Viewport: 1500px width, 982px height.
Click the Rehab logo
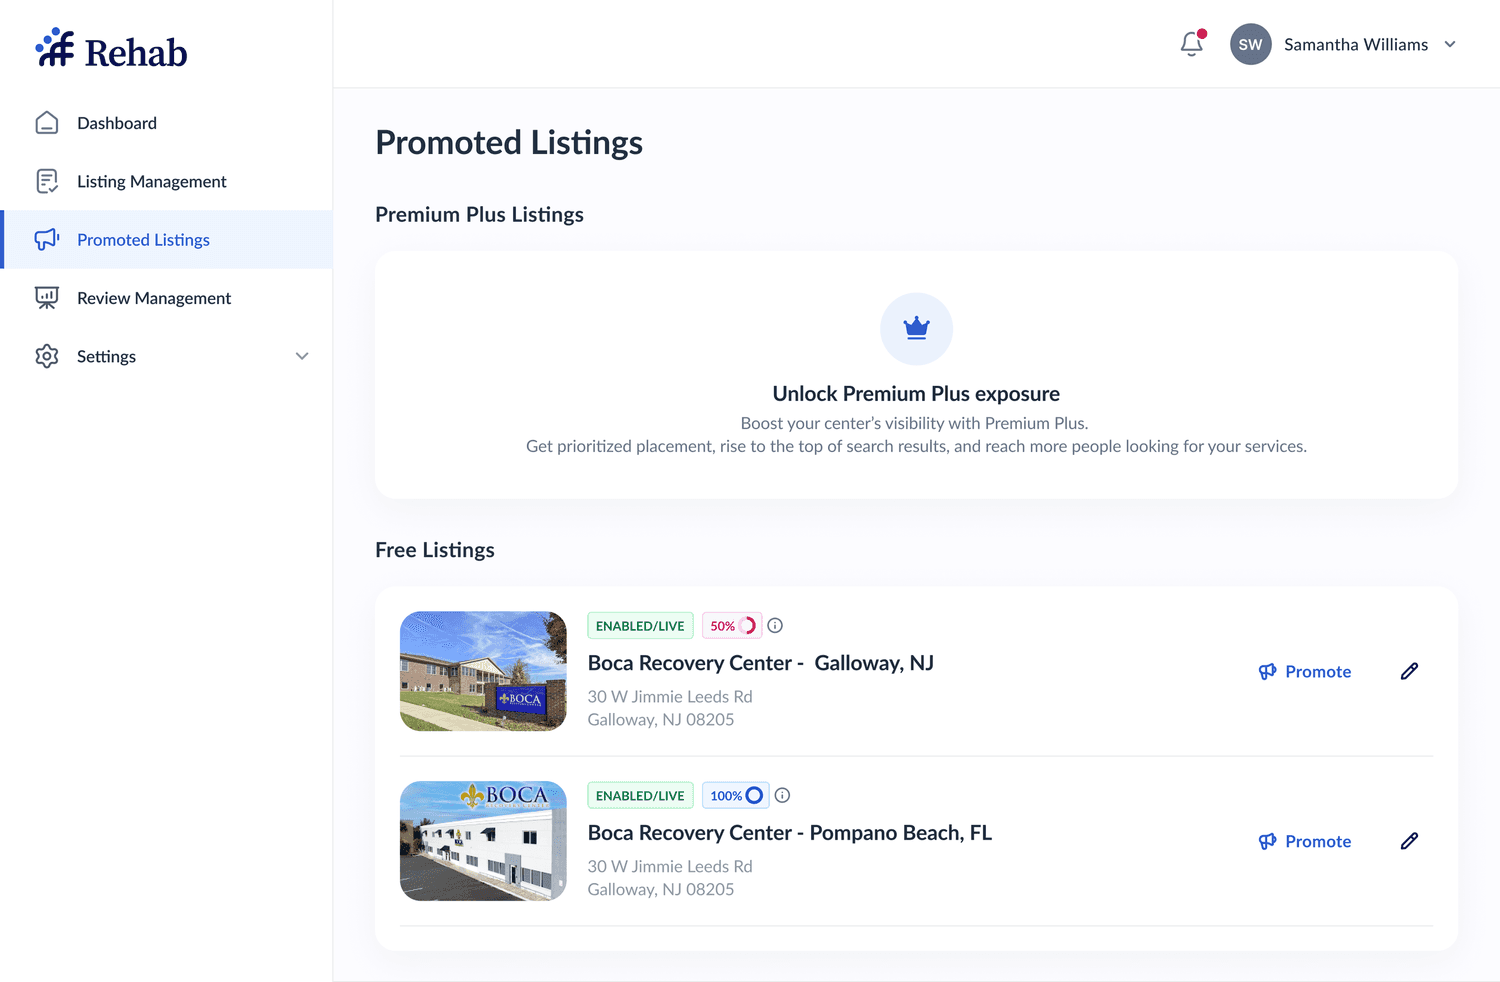[x=111, y=49]
